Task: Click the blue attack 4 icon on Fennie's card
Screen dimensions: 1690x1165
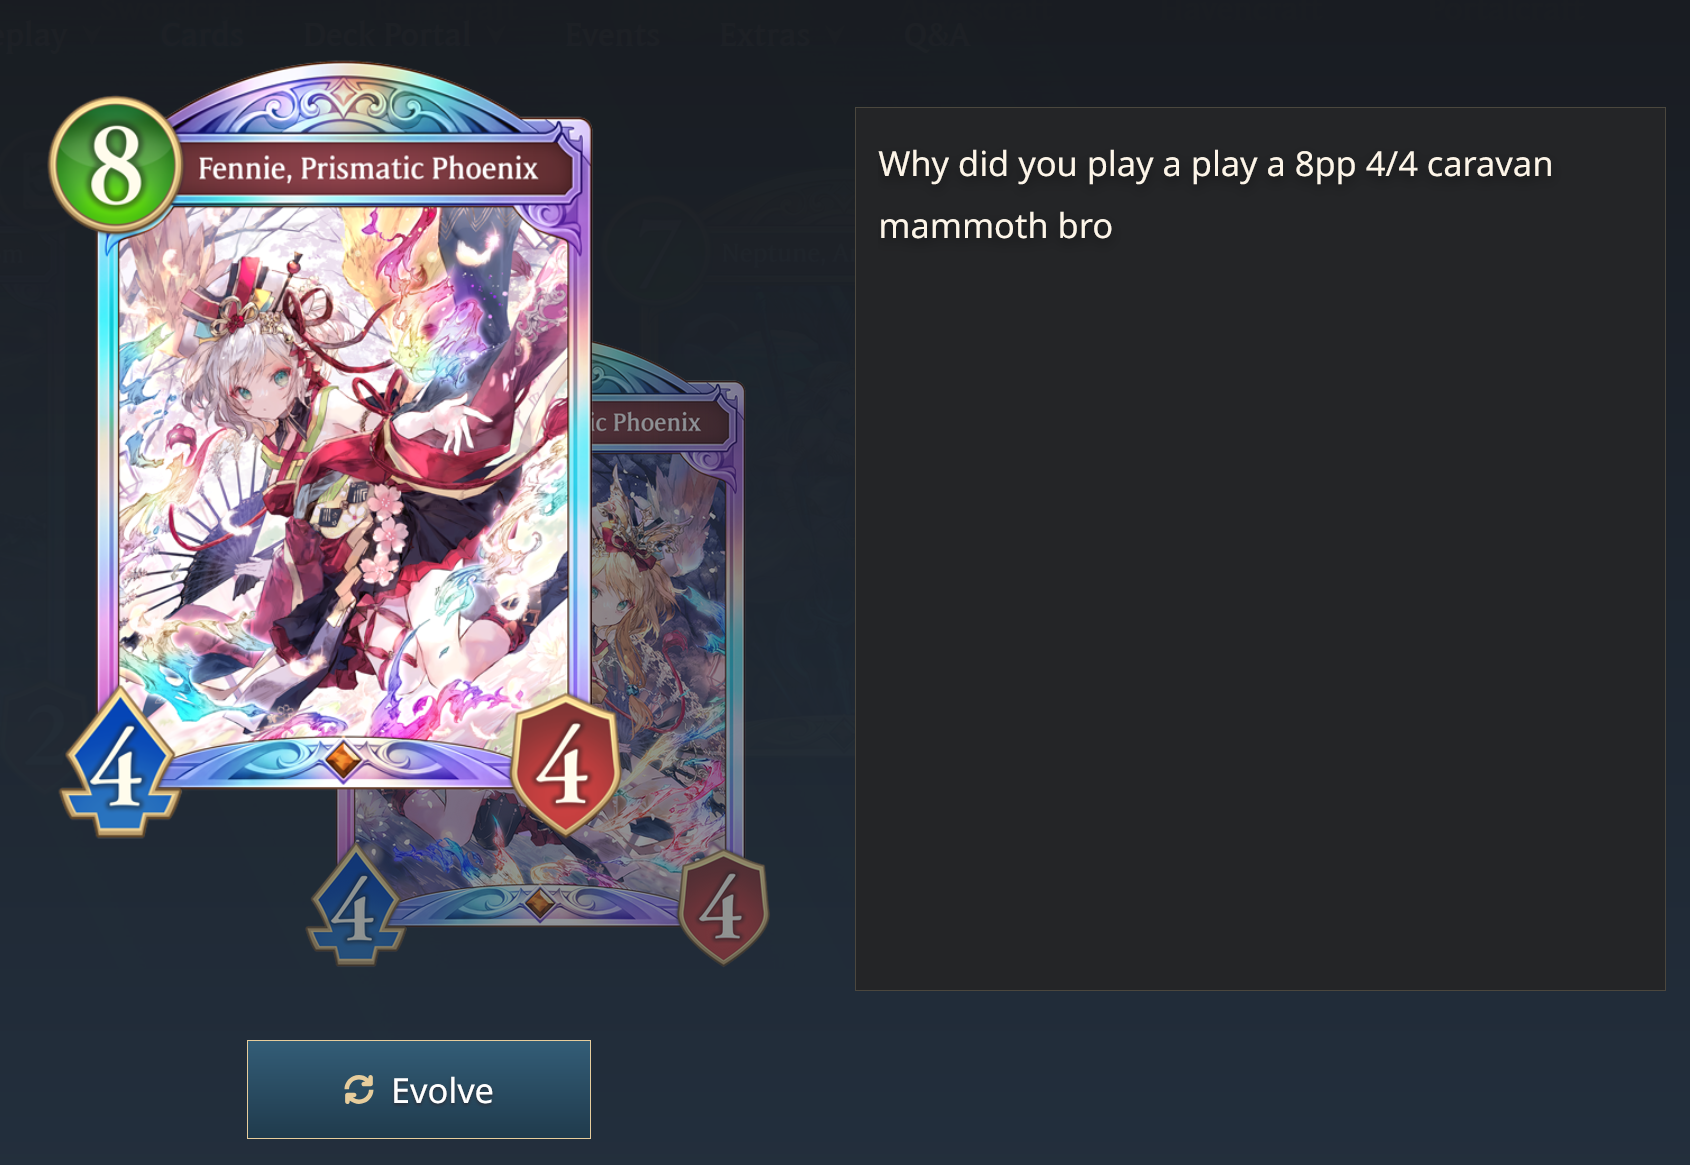Action: pos(120,765)
